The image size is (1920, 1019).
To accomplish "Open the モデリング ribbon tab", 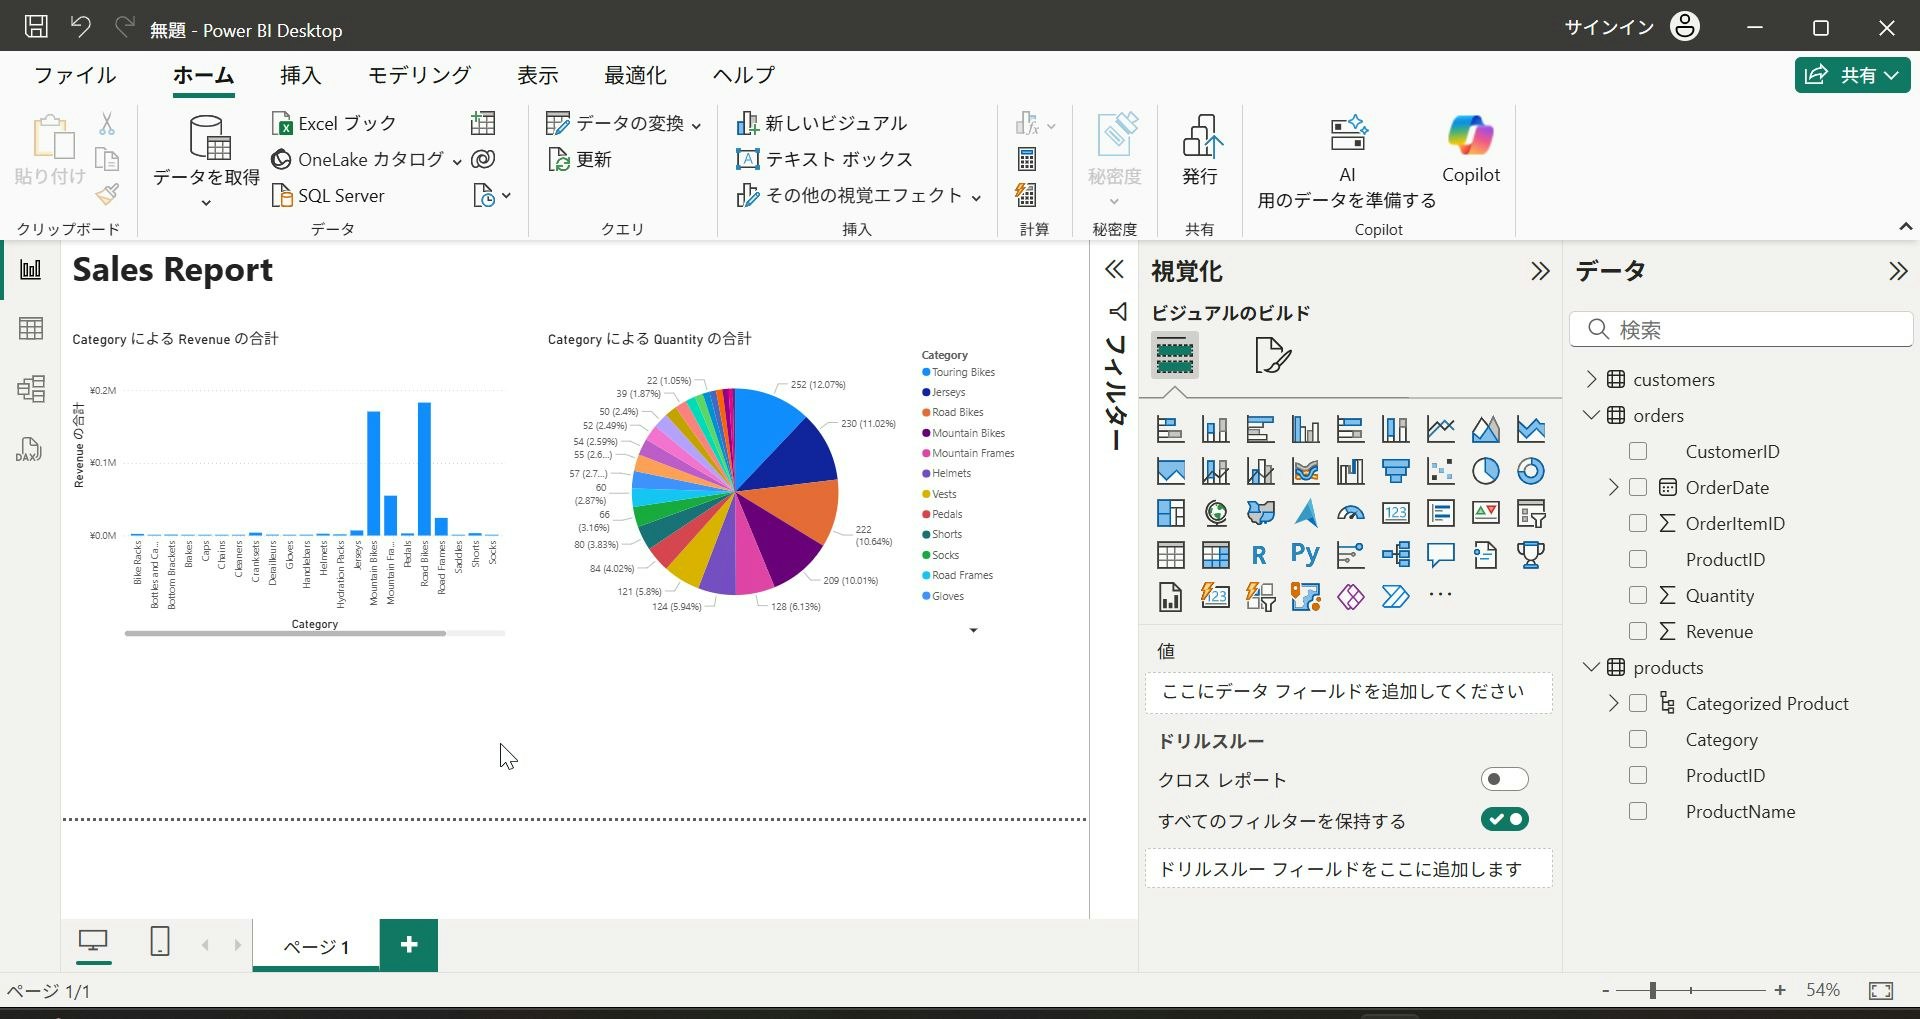I will (419, 75).
